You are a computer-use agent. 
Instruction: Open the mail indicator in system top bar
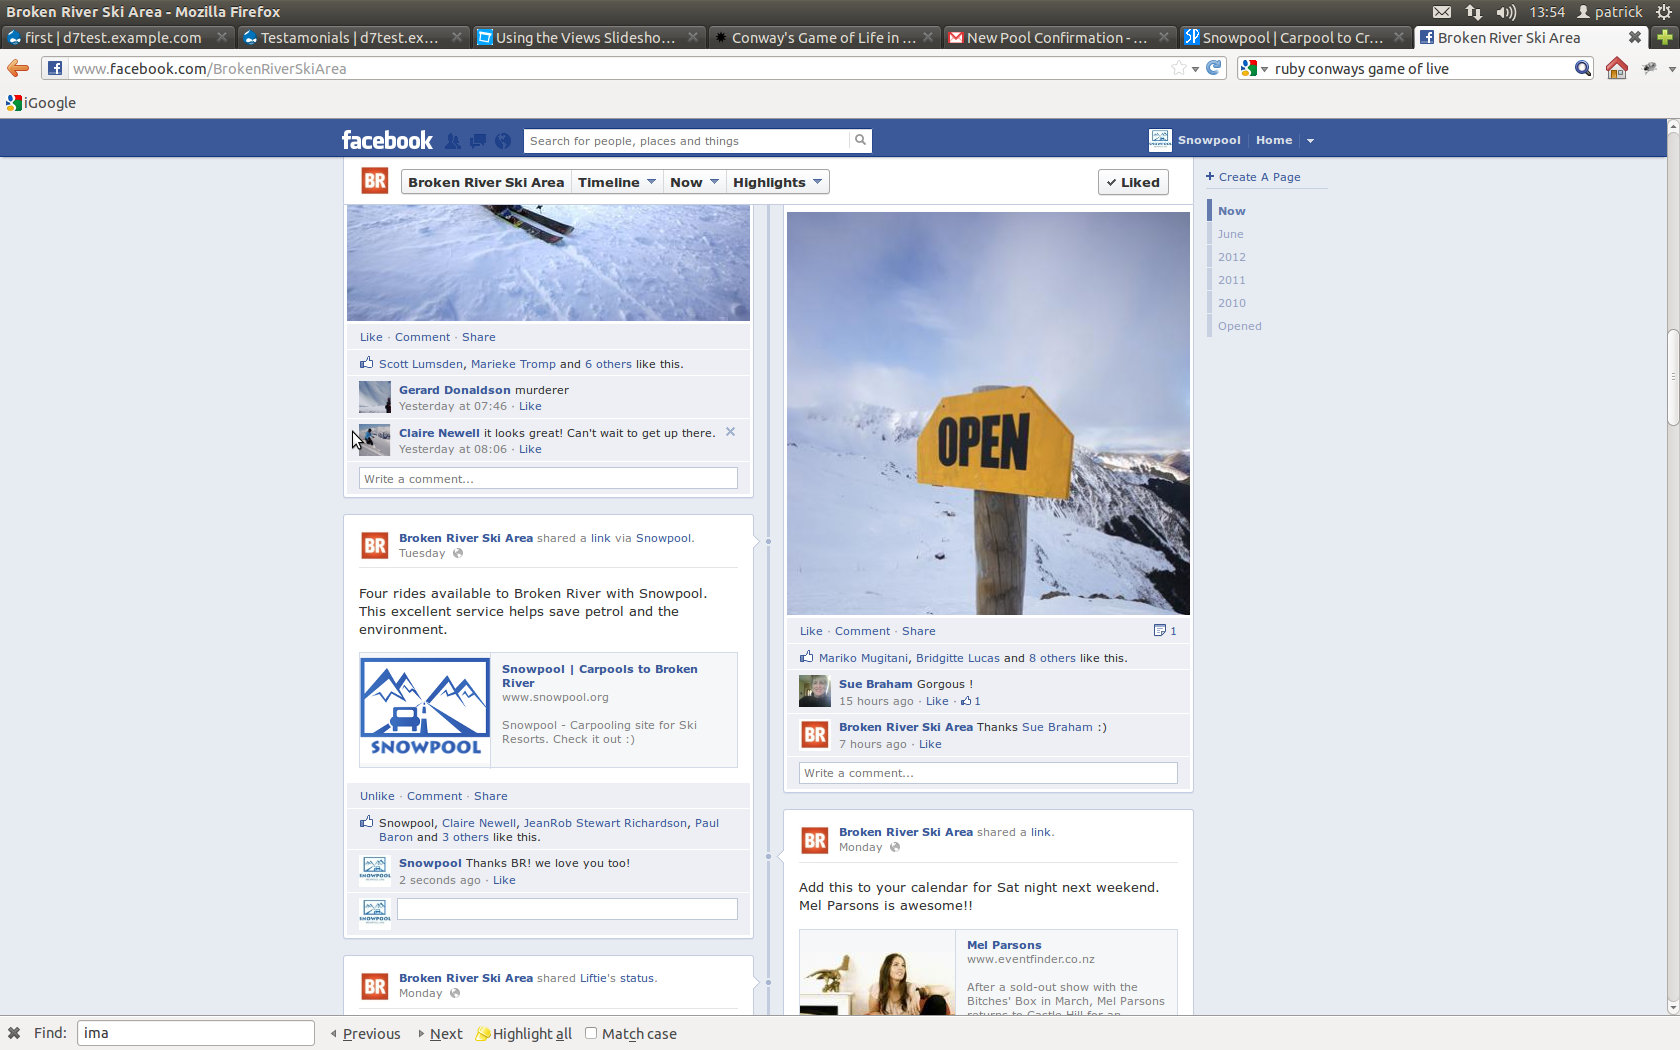point(1442,12)
